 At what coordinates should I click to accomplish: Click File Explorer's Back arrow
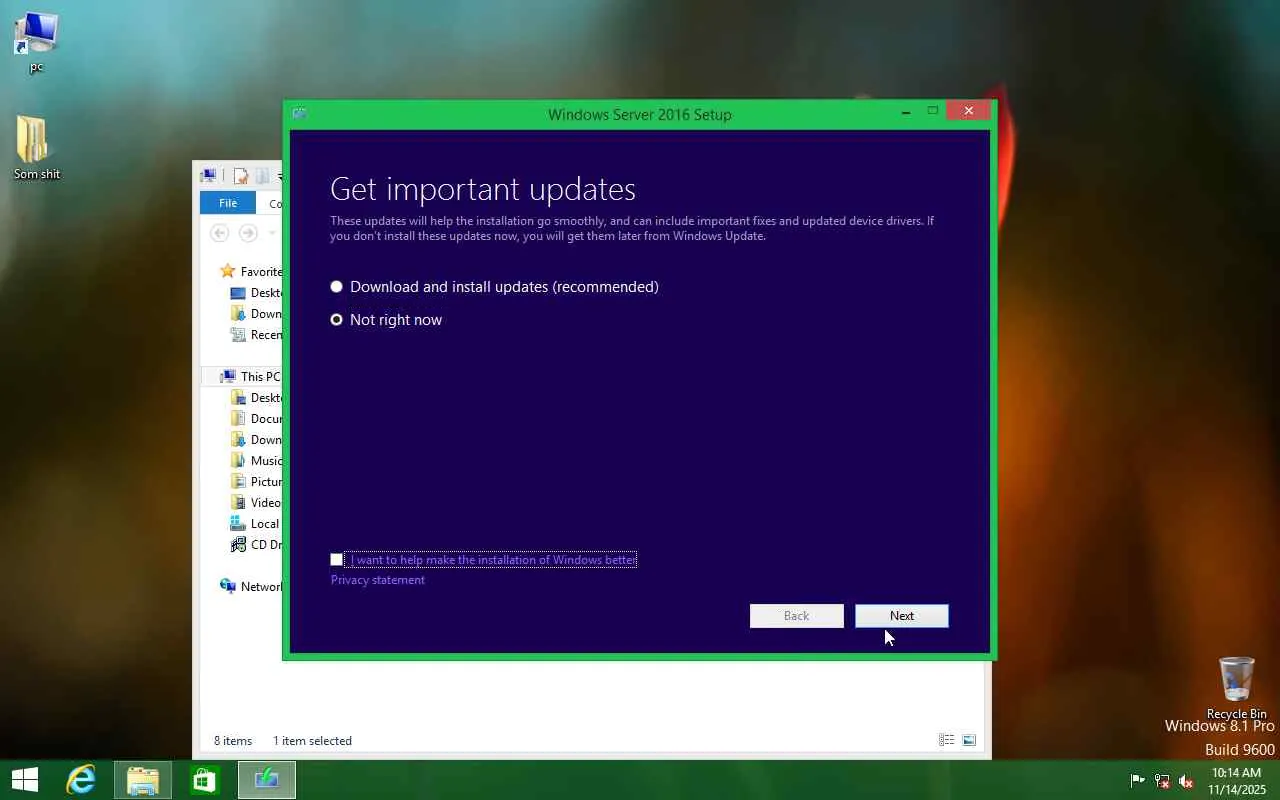click(x=219, y=233)
